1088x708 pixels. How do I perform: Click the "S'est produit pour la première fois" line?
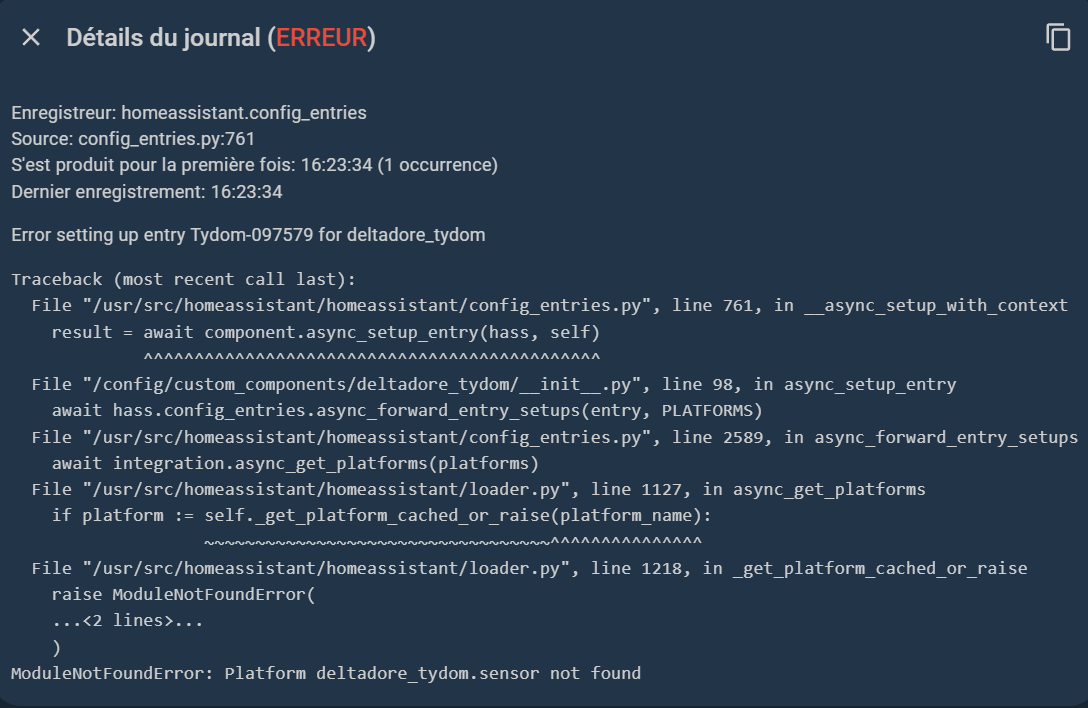(x=254, y=165)
